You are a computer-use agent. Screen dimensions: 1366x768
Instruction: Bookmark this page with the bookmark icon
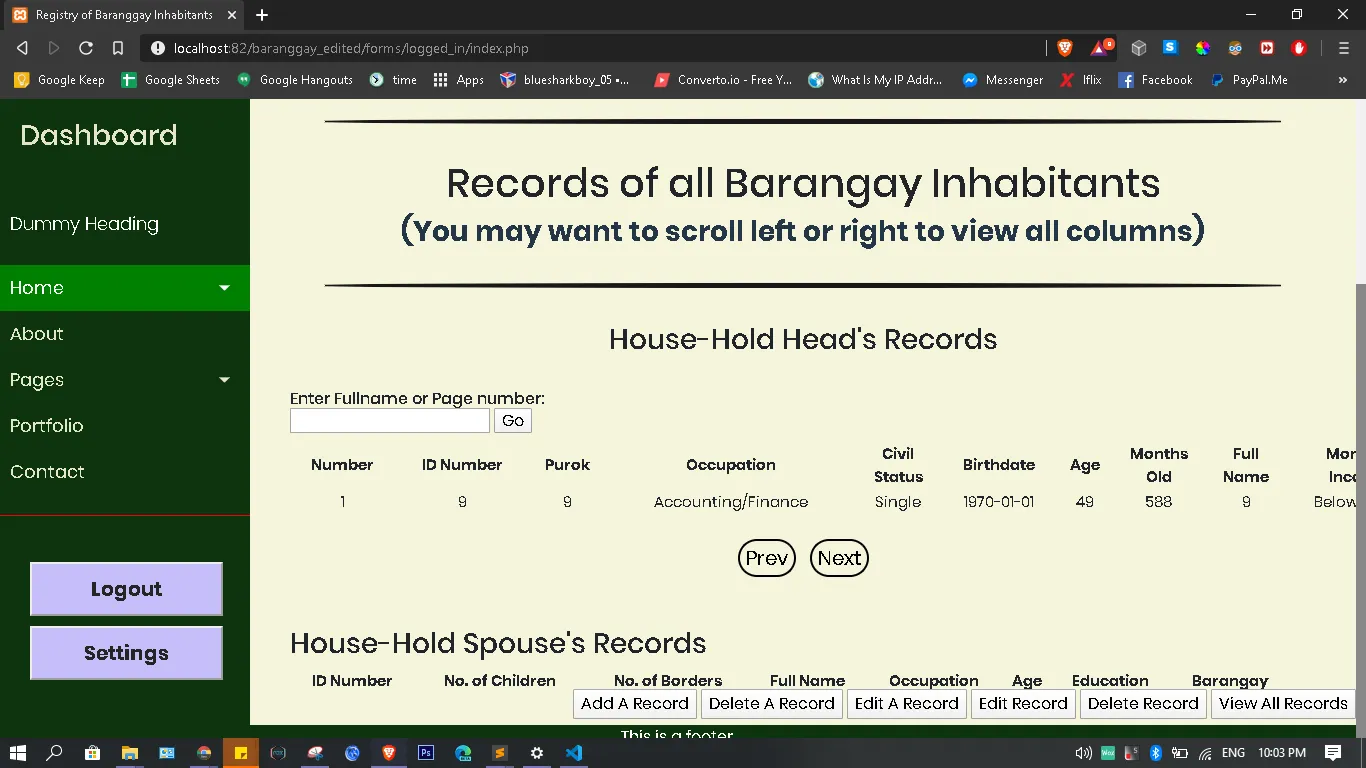(118, 48)
